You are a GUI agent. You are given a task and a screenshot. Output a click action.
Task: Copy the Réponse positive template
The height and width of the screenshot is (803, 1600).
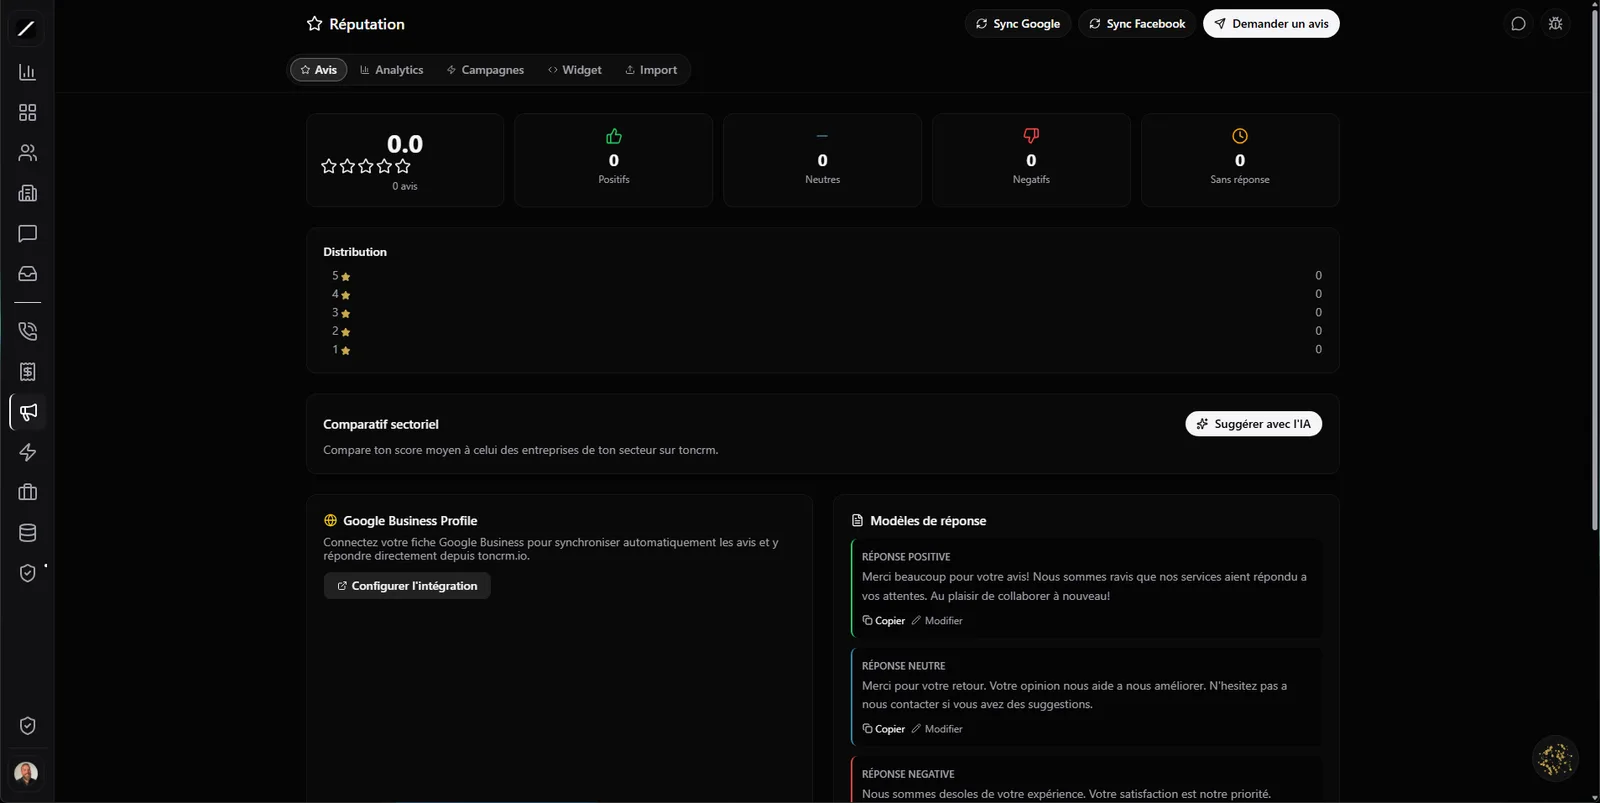pos(884,621)
